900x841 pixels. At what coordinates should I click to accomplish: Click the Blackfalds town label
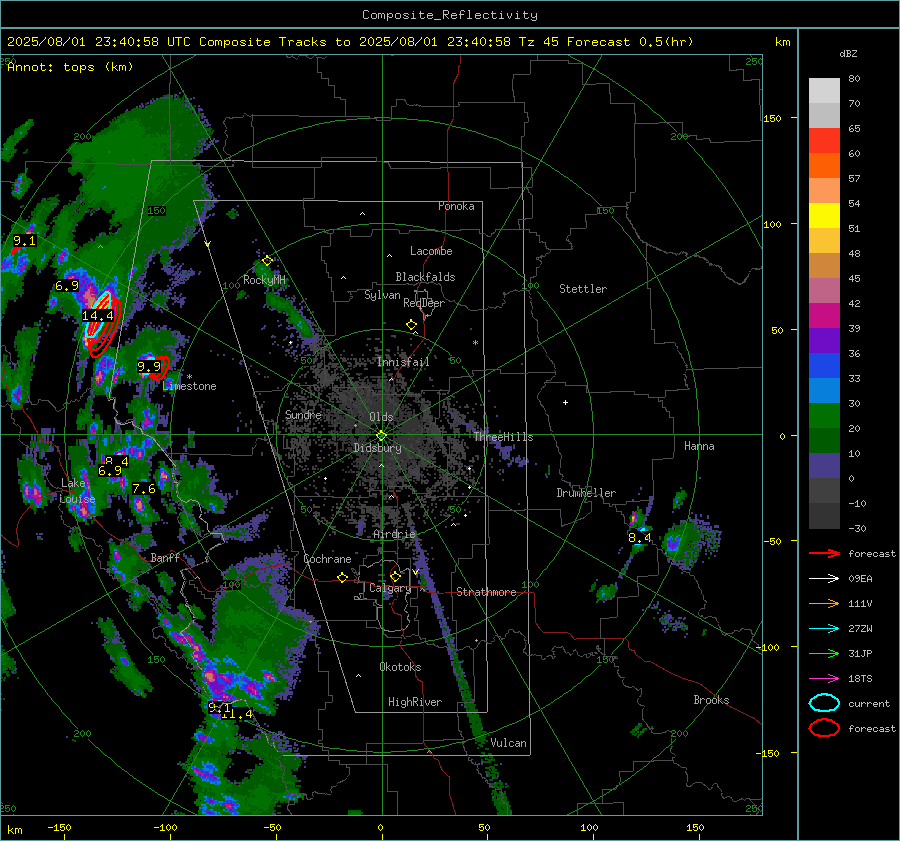[425, 277]
